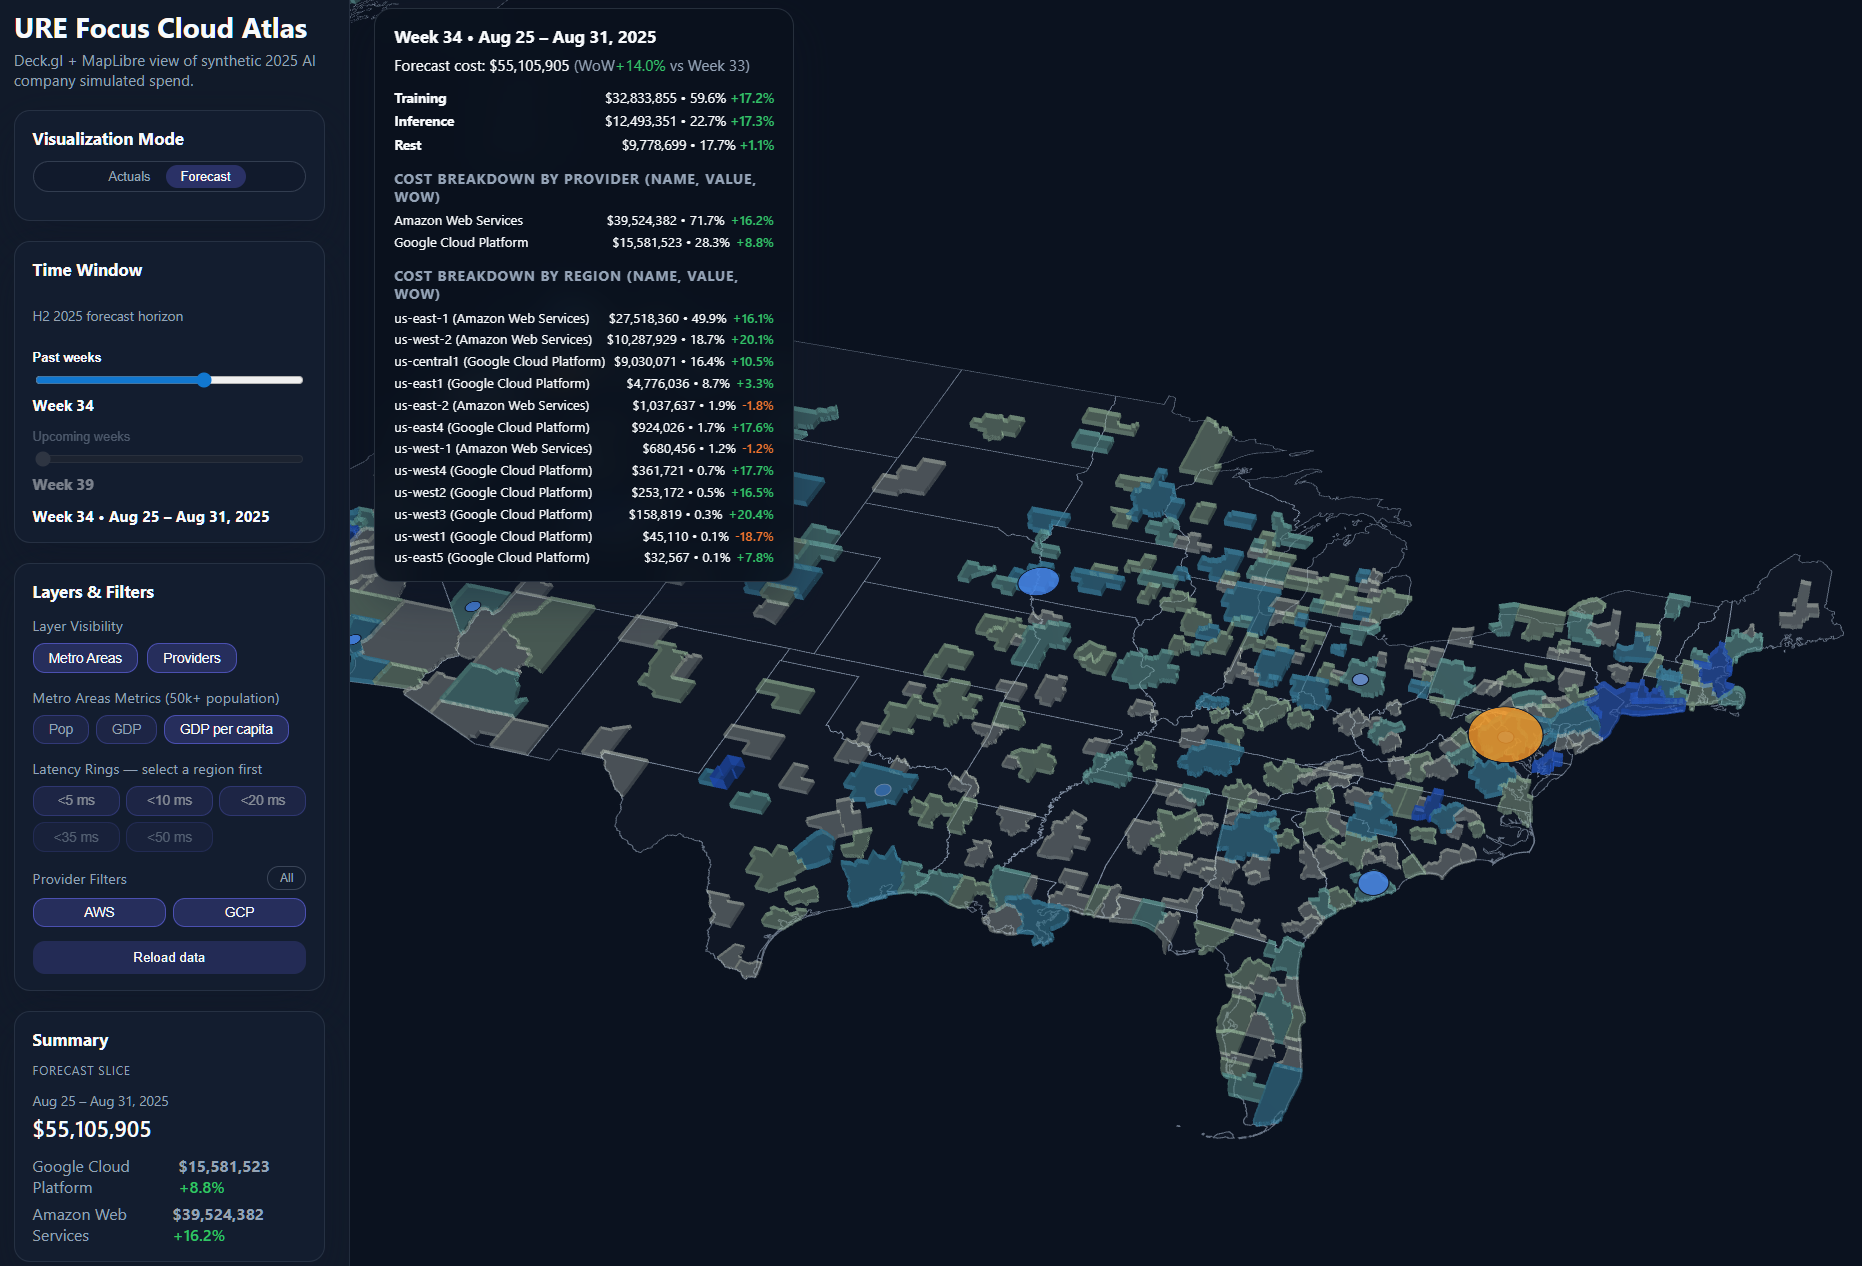Toggle the Metro Areas layer visibility
Viewport: 1862px width, 1266px height.
click(85, 658)
